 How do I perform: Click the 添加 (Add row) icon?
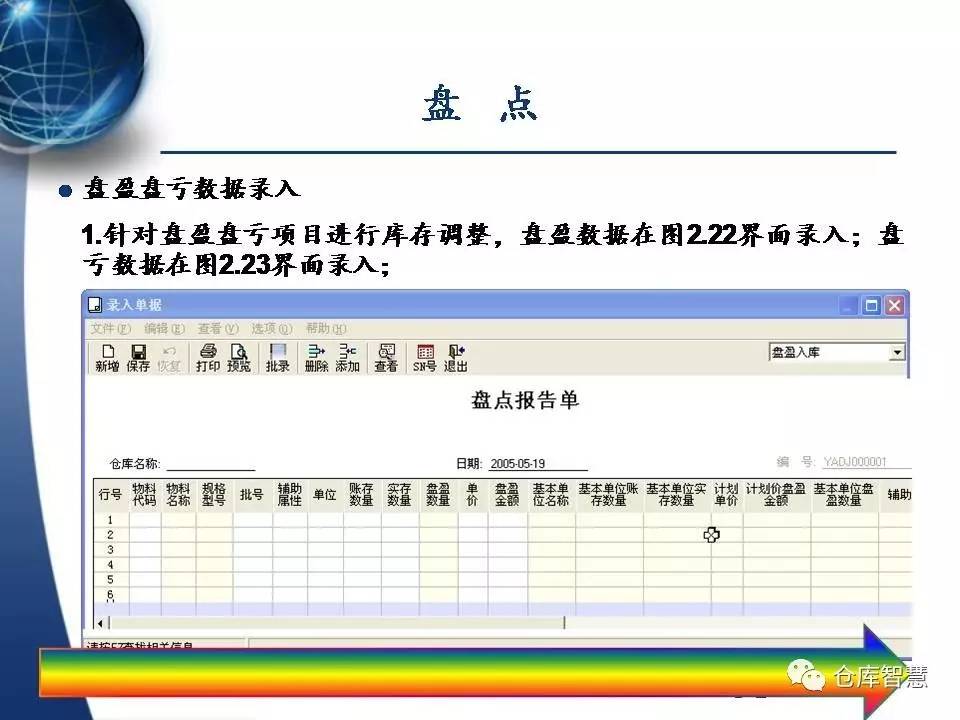[347, 357]
